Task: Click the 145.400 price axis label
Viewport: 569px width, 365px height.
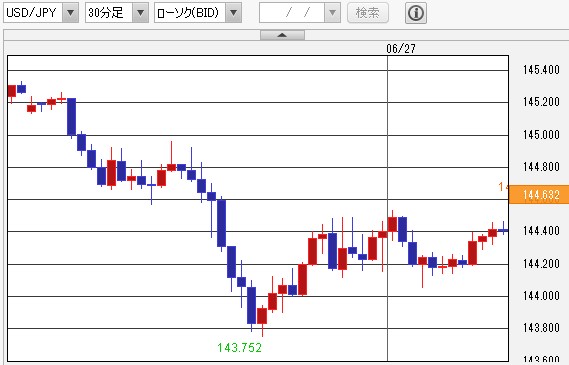Action: [541, 70]
